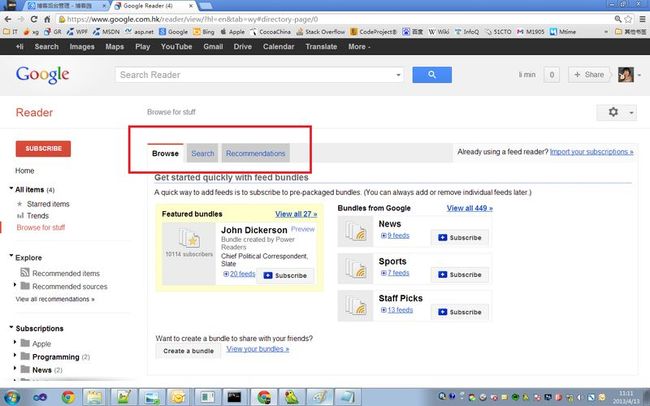Click the John Dickerson bundle thumbnail
Screen dimensions: 650x406
pos(189,254)
